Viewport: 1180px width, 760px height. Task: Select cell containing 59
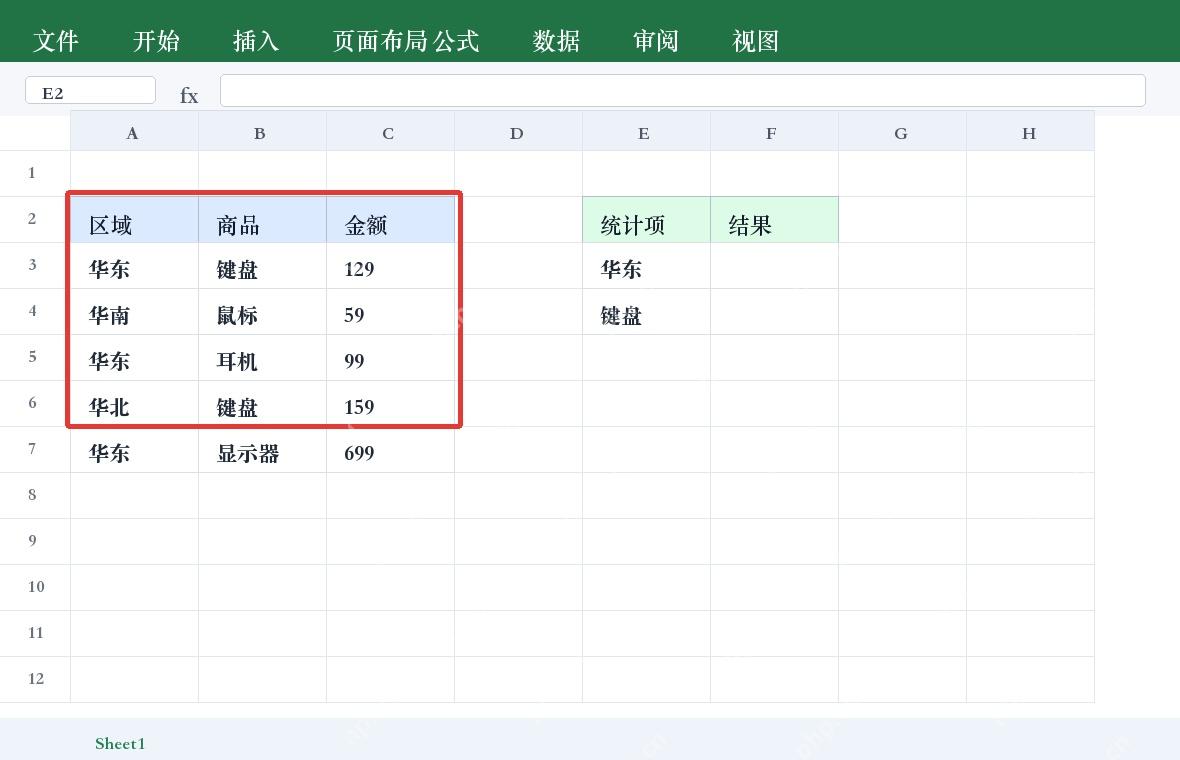tap(390, 312)
